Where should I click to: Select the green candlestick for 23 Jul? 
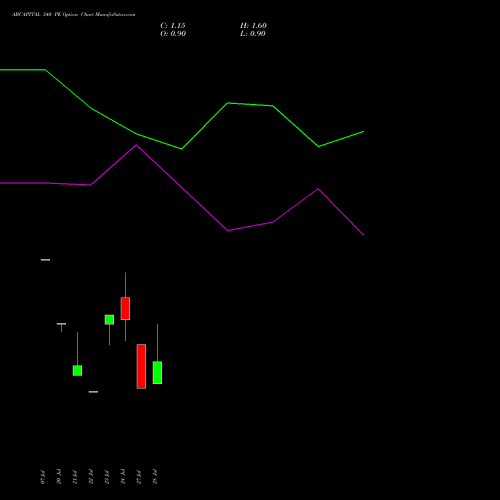tap(109, 319)
